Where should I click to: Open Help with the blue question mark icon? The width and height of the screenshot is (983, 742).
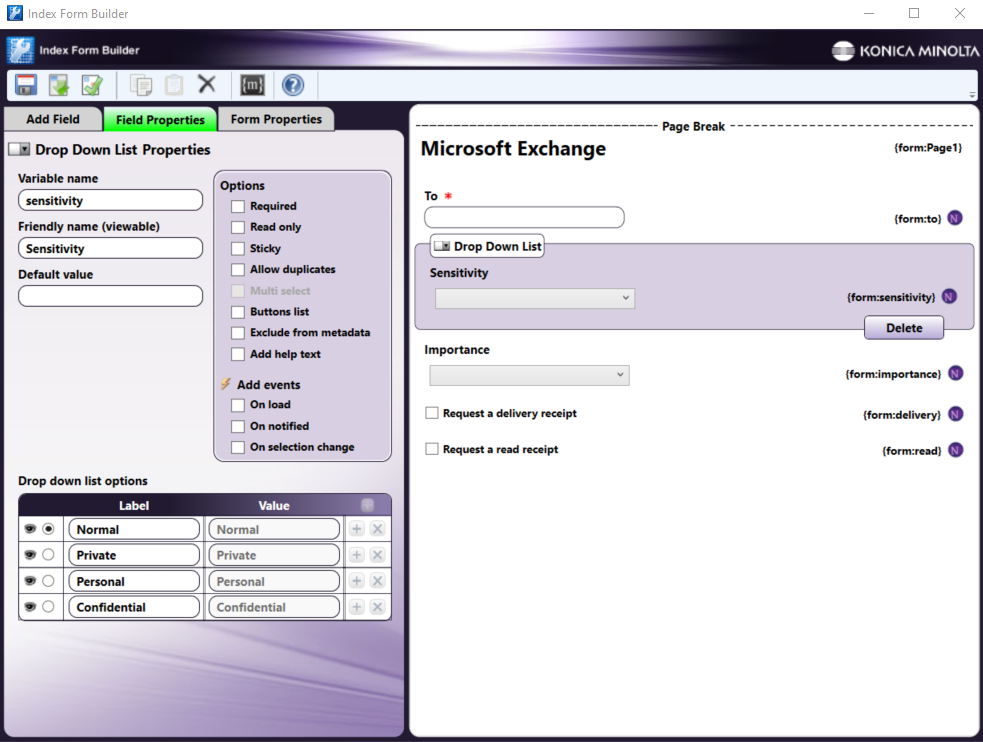(293, 85)
